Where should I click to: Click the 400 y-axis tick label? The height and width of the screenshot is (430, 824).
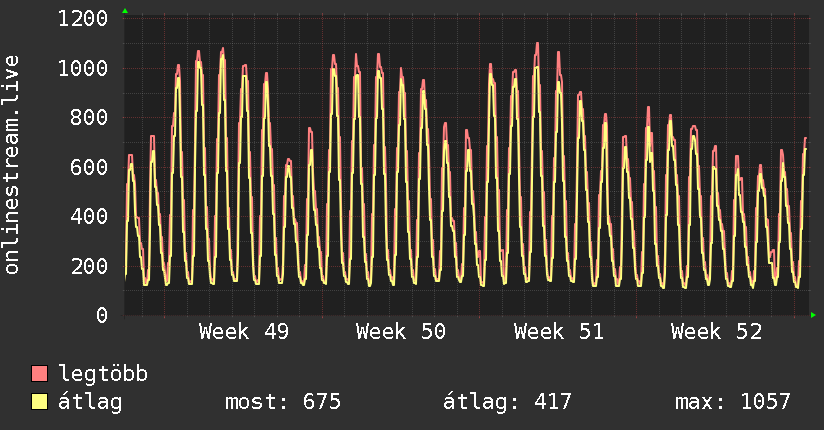89,217
